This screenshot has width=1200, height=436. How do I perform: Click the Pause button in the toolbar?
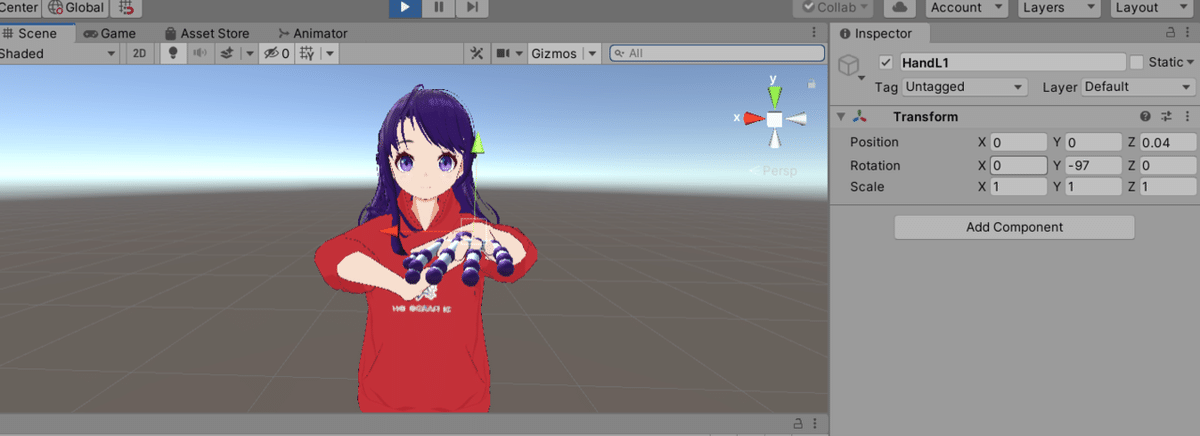coord(438,7)
